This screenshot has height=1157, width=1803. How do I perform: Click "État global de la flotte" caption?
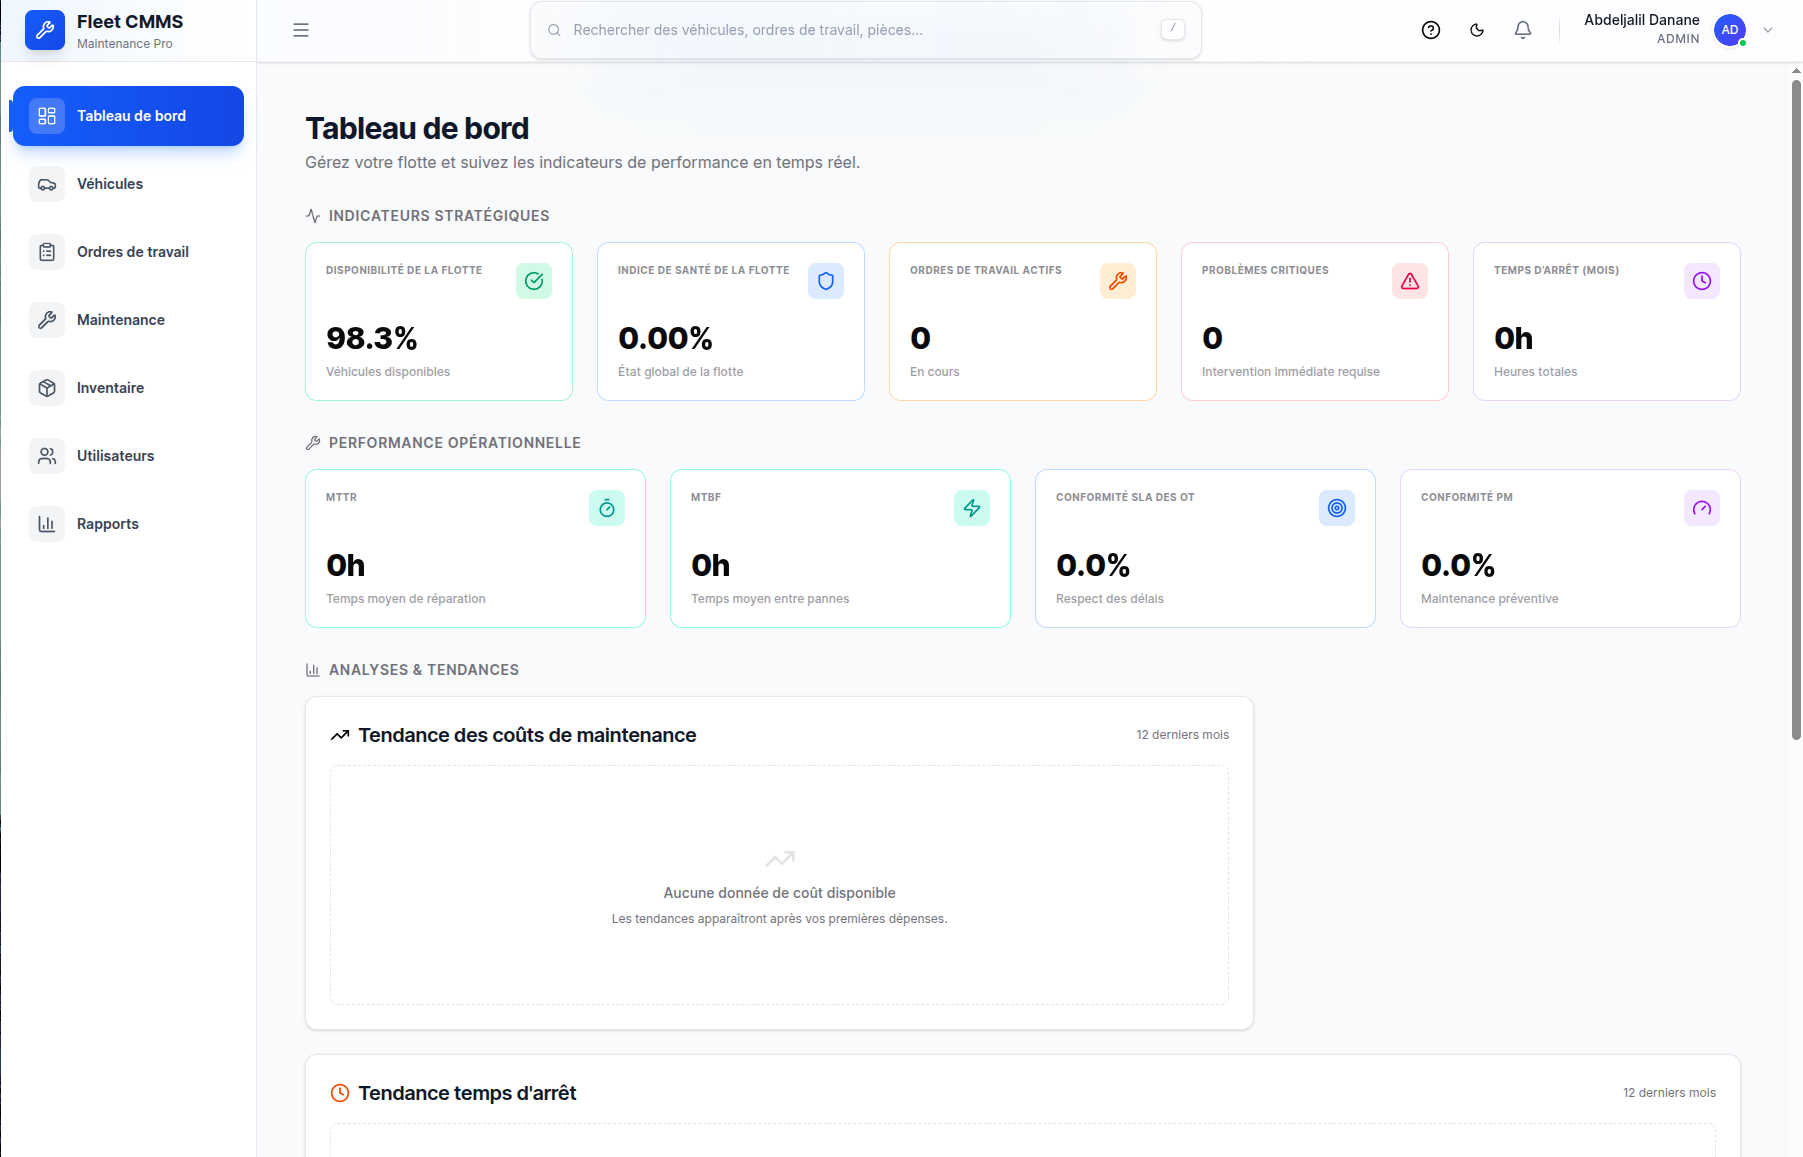(681, 372)
